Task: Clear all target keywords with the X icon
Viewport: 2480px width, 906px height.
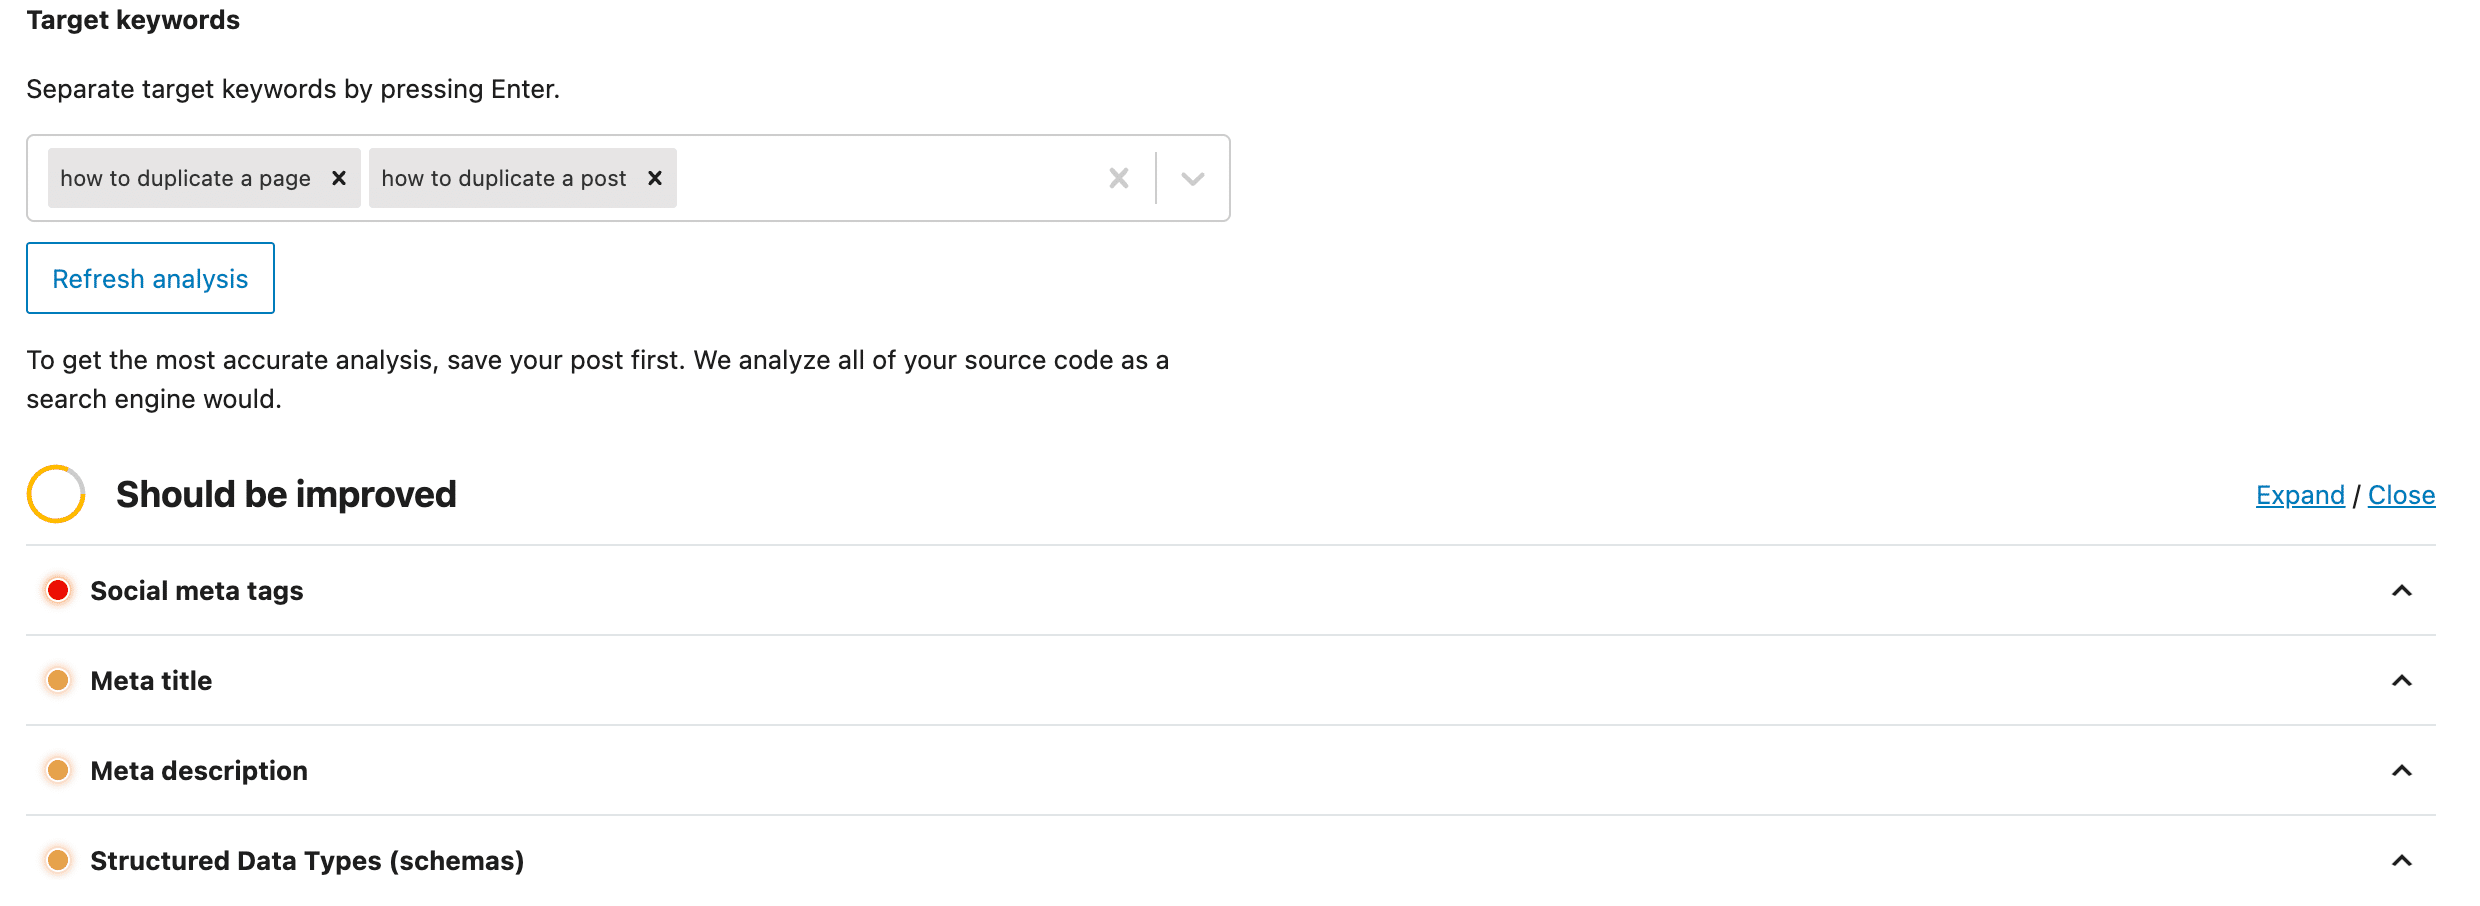Action: coord(1119,177)
